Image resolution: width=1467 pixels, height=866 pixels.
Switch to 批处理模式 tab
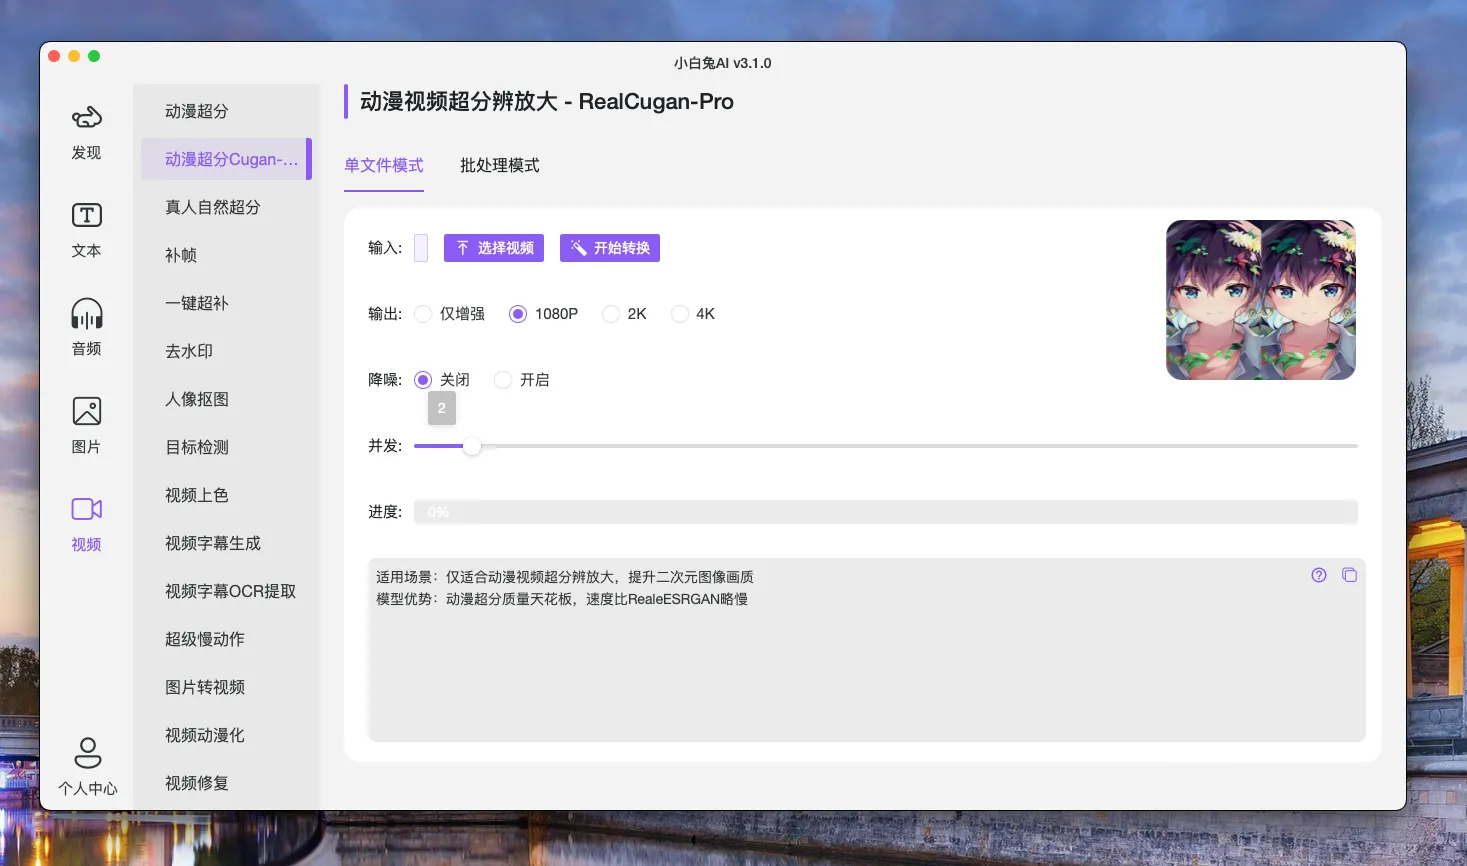coord(499,165)
